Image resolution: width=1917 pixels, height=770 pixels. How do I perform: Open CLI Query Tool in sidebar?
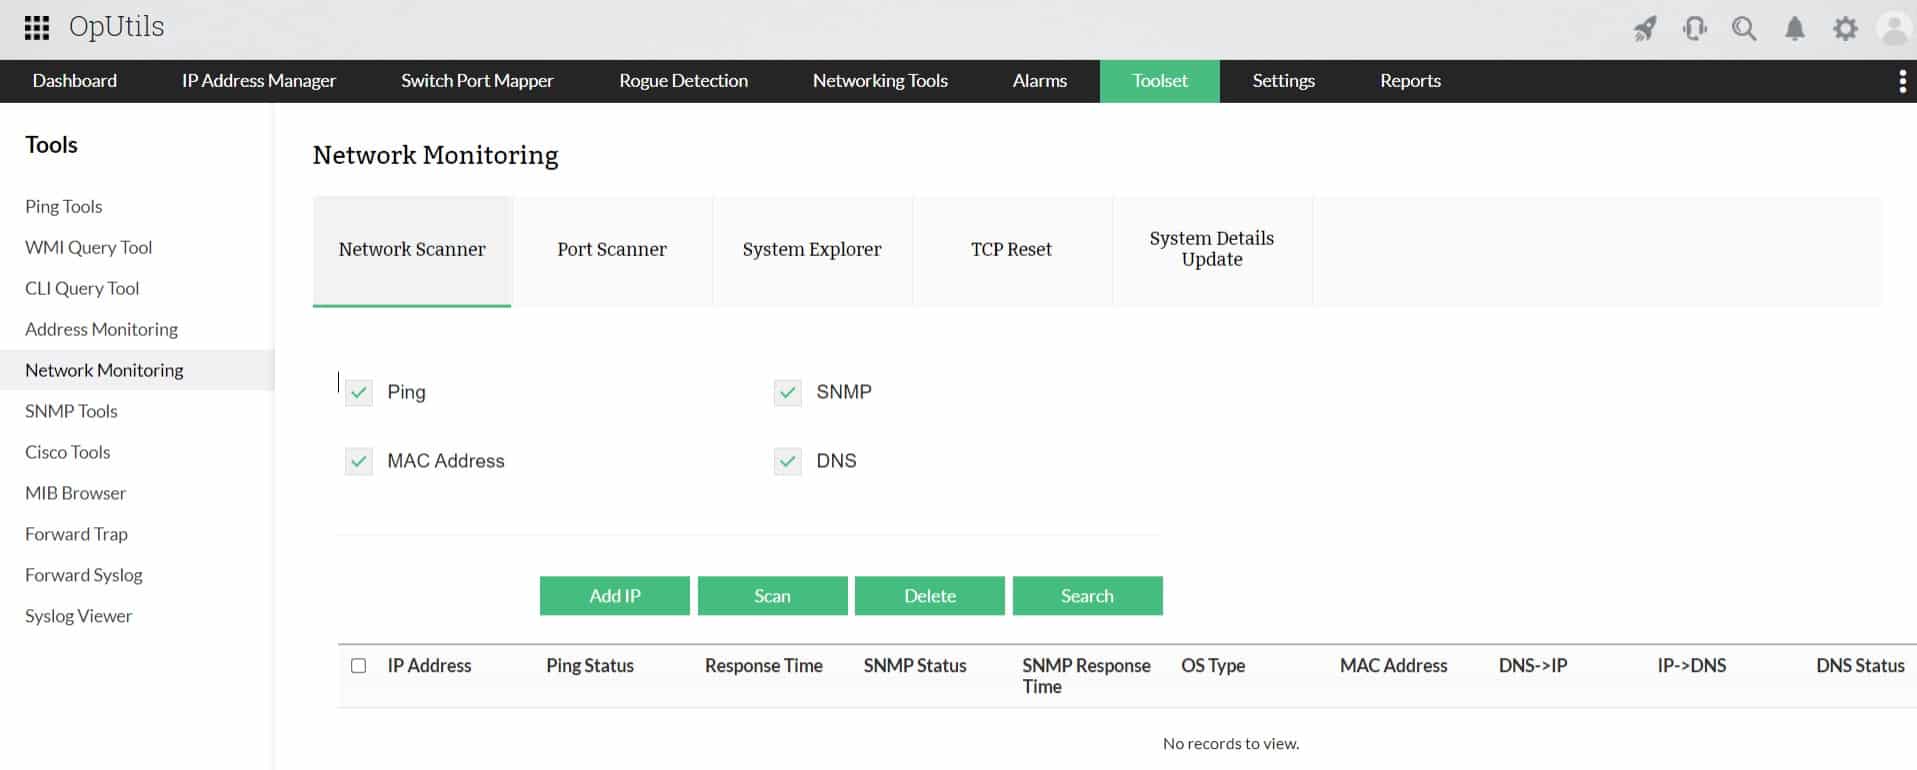coord(82,289)
